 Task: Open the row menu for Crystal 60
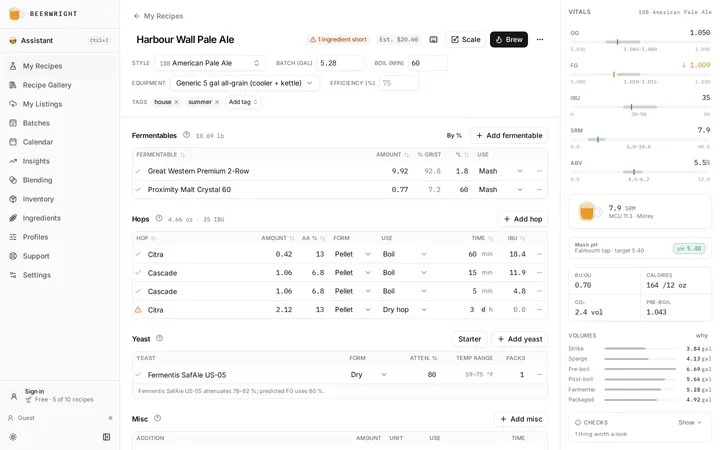click(540, 189)
